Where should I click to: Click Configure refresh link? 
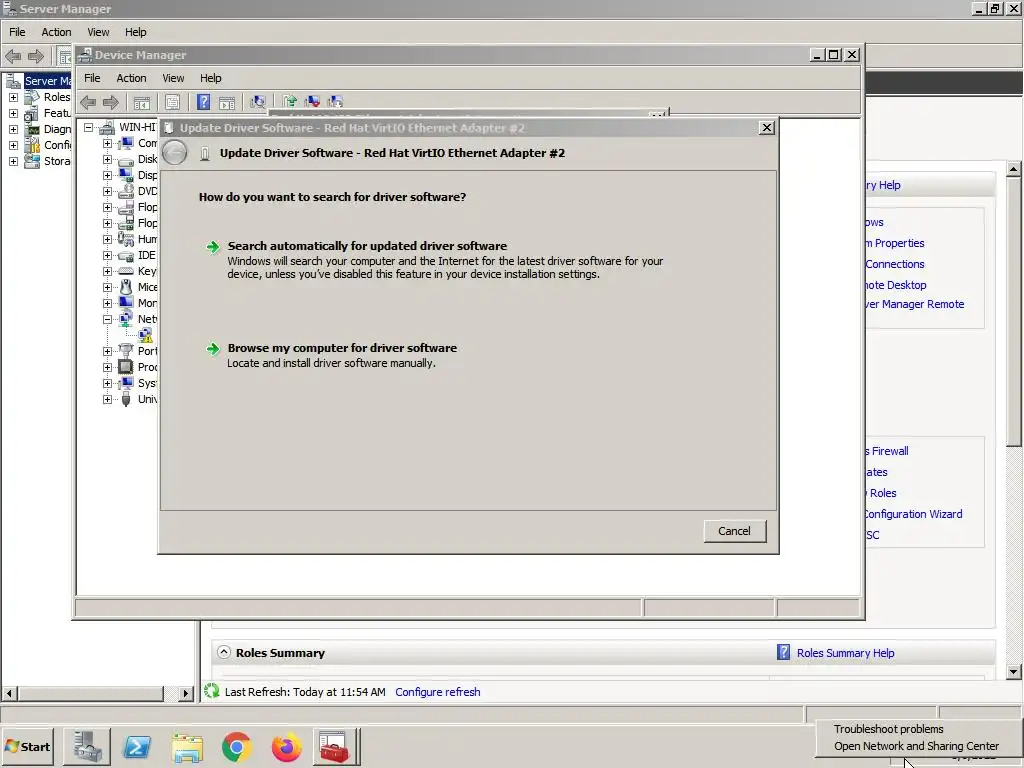tap(438, 692)
